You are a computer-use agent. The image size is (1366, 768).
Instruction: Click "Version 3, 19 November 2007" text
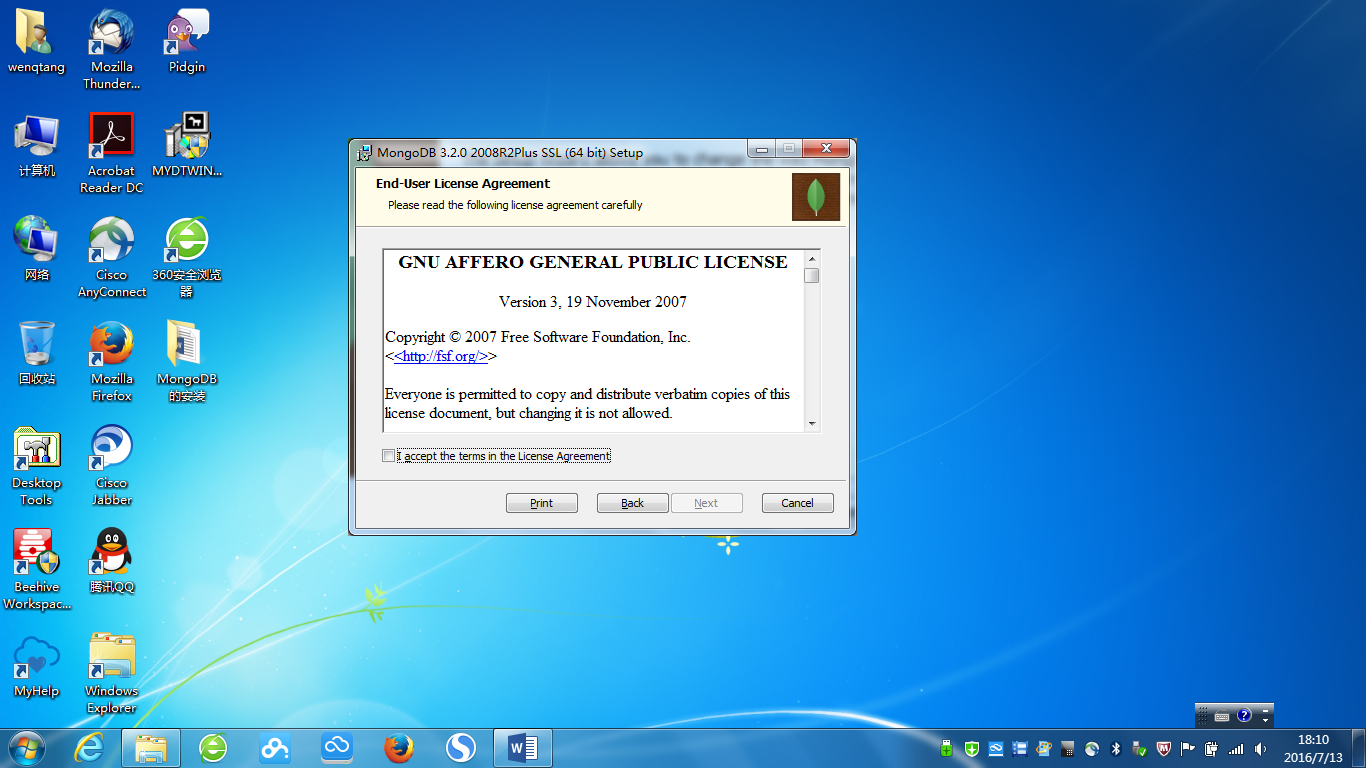pyautogui.click(x=593, y=301)
